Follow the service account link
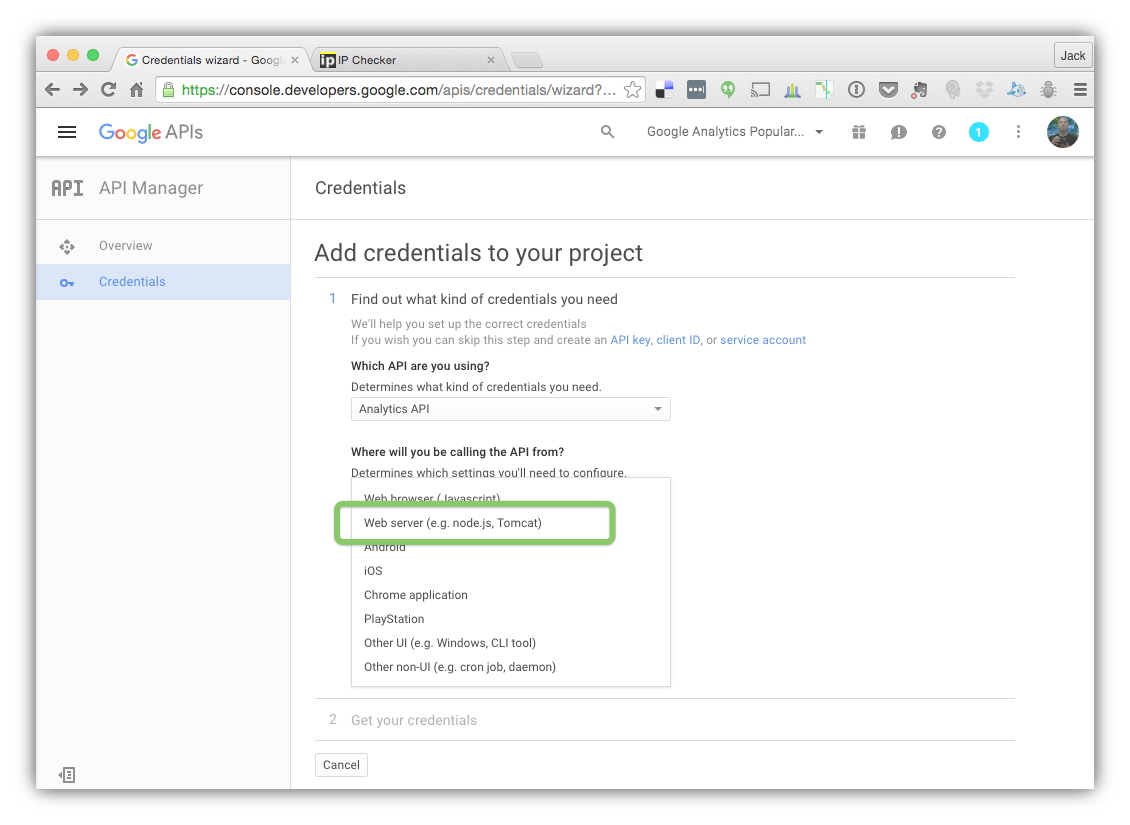The height and width of the screenshot is (825, 1130). (x=762, y=340)
